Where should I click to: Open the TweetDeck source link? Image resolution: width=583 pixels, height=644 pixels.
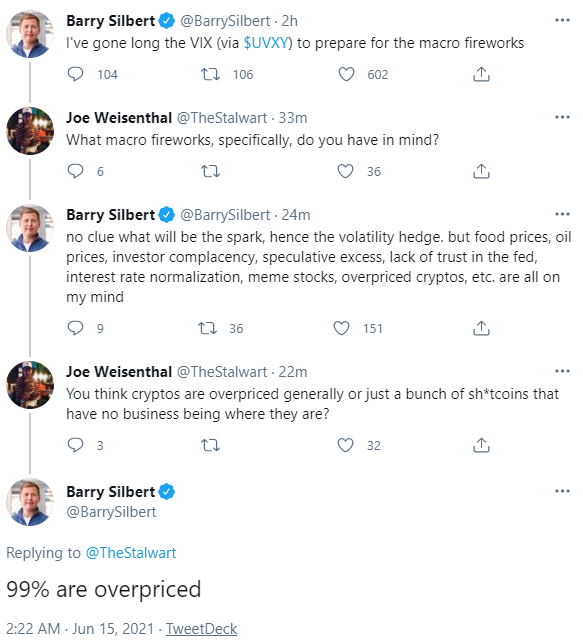tap(201, 629)
